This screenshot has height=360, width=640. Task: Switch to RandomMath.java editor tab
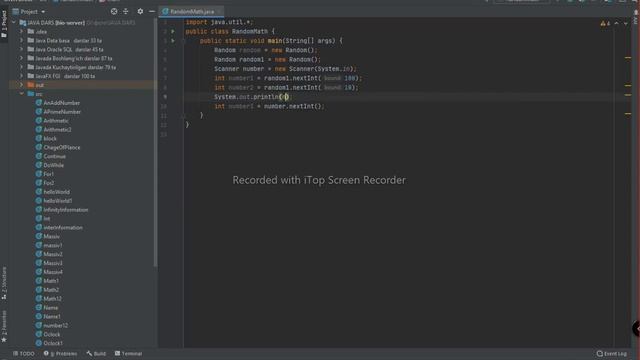tap(191, 12)
